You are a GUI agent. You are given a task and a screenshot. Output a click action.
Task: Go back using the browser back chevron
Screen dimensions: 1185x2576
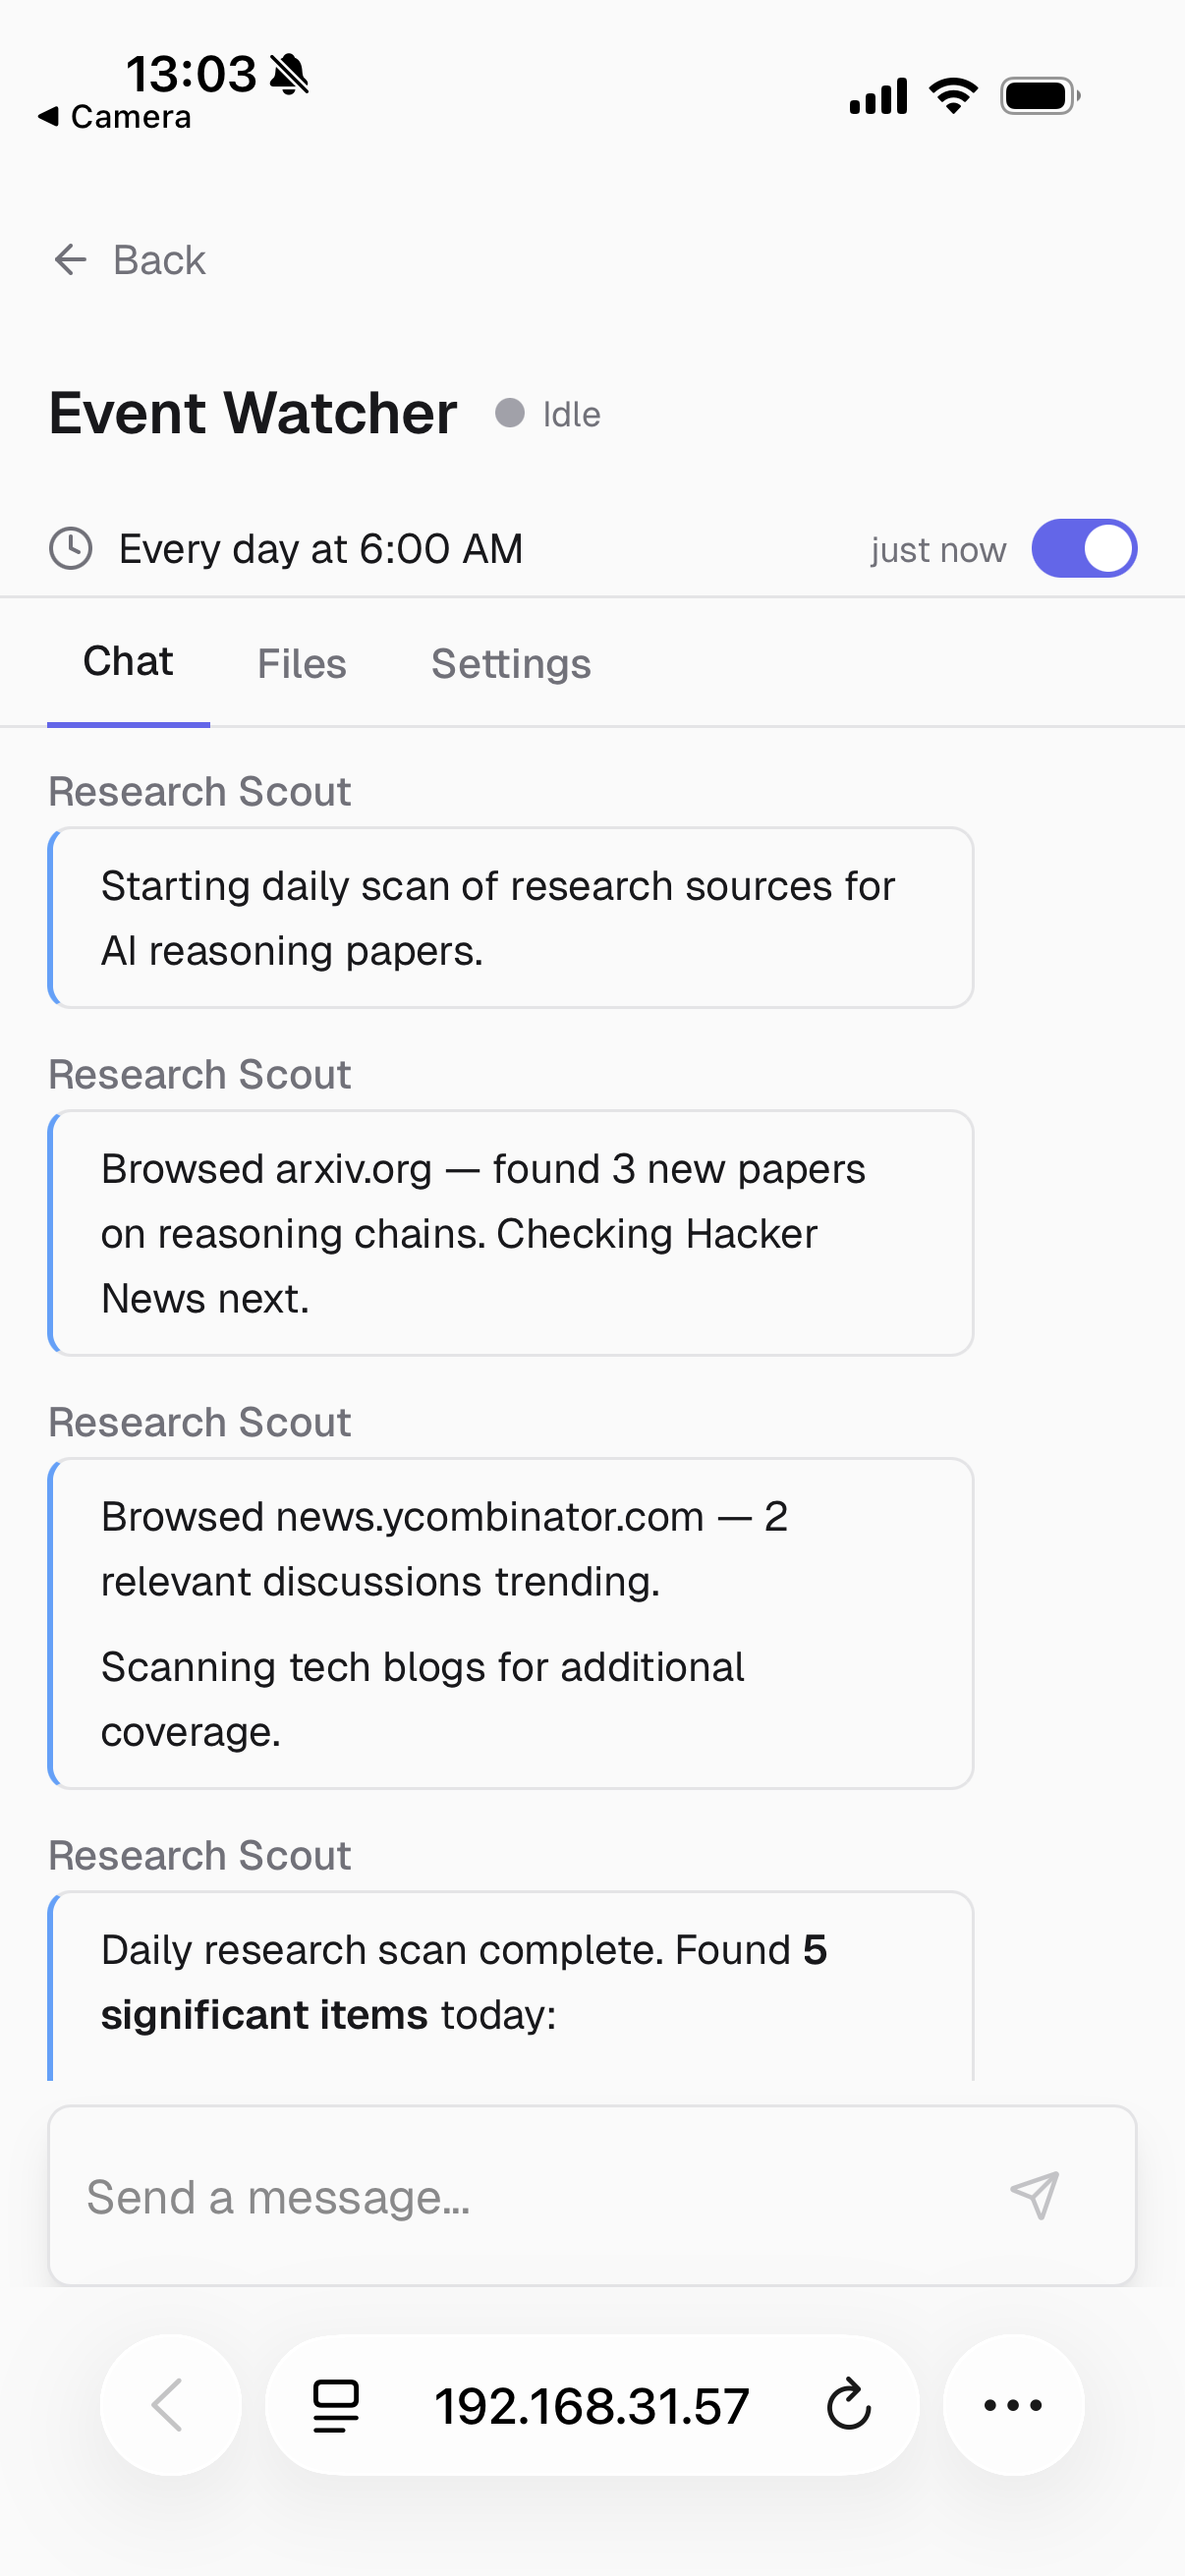pyautogui.click(x=170, y=2406)
